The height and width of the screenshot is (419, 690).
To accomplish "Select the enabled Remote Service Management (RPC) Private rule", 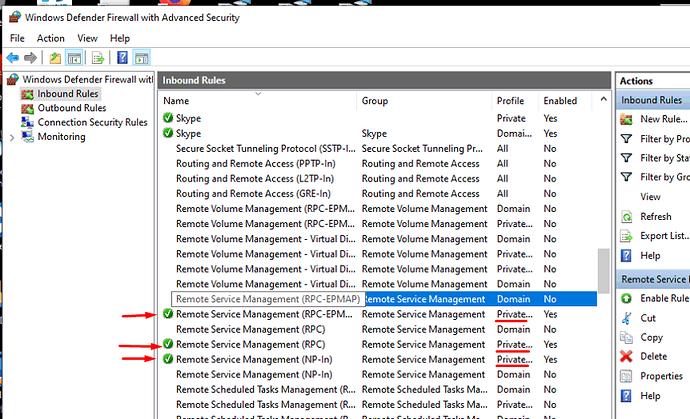I will coord(250,345).
